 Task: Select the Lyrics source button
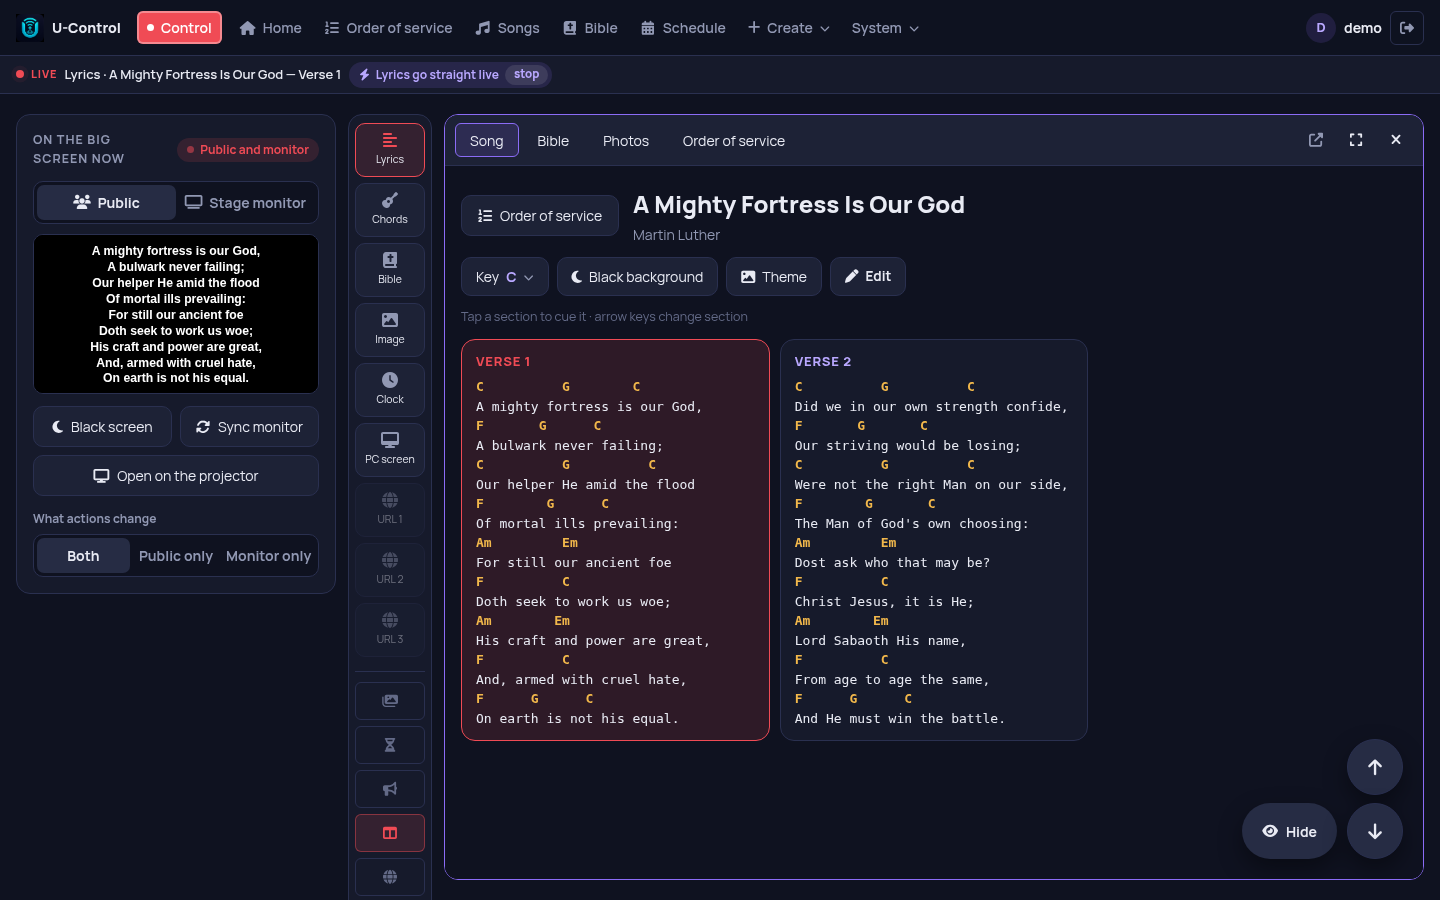390,150
